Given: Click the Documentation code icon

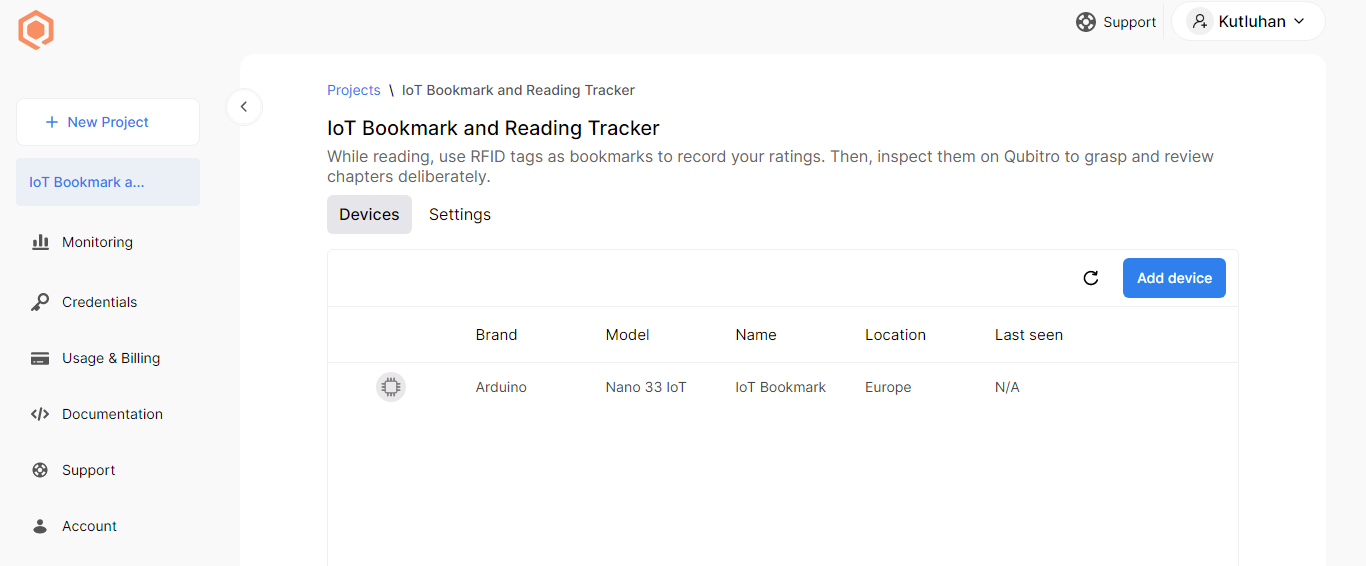Looking at the screenshot, I should 40,414.
